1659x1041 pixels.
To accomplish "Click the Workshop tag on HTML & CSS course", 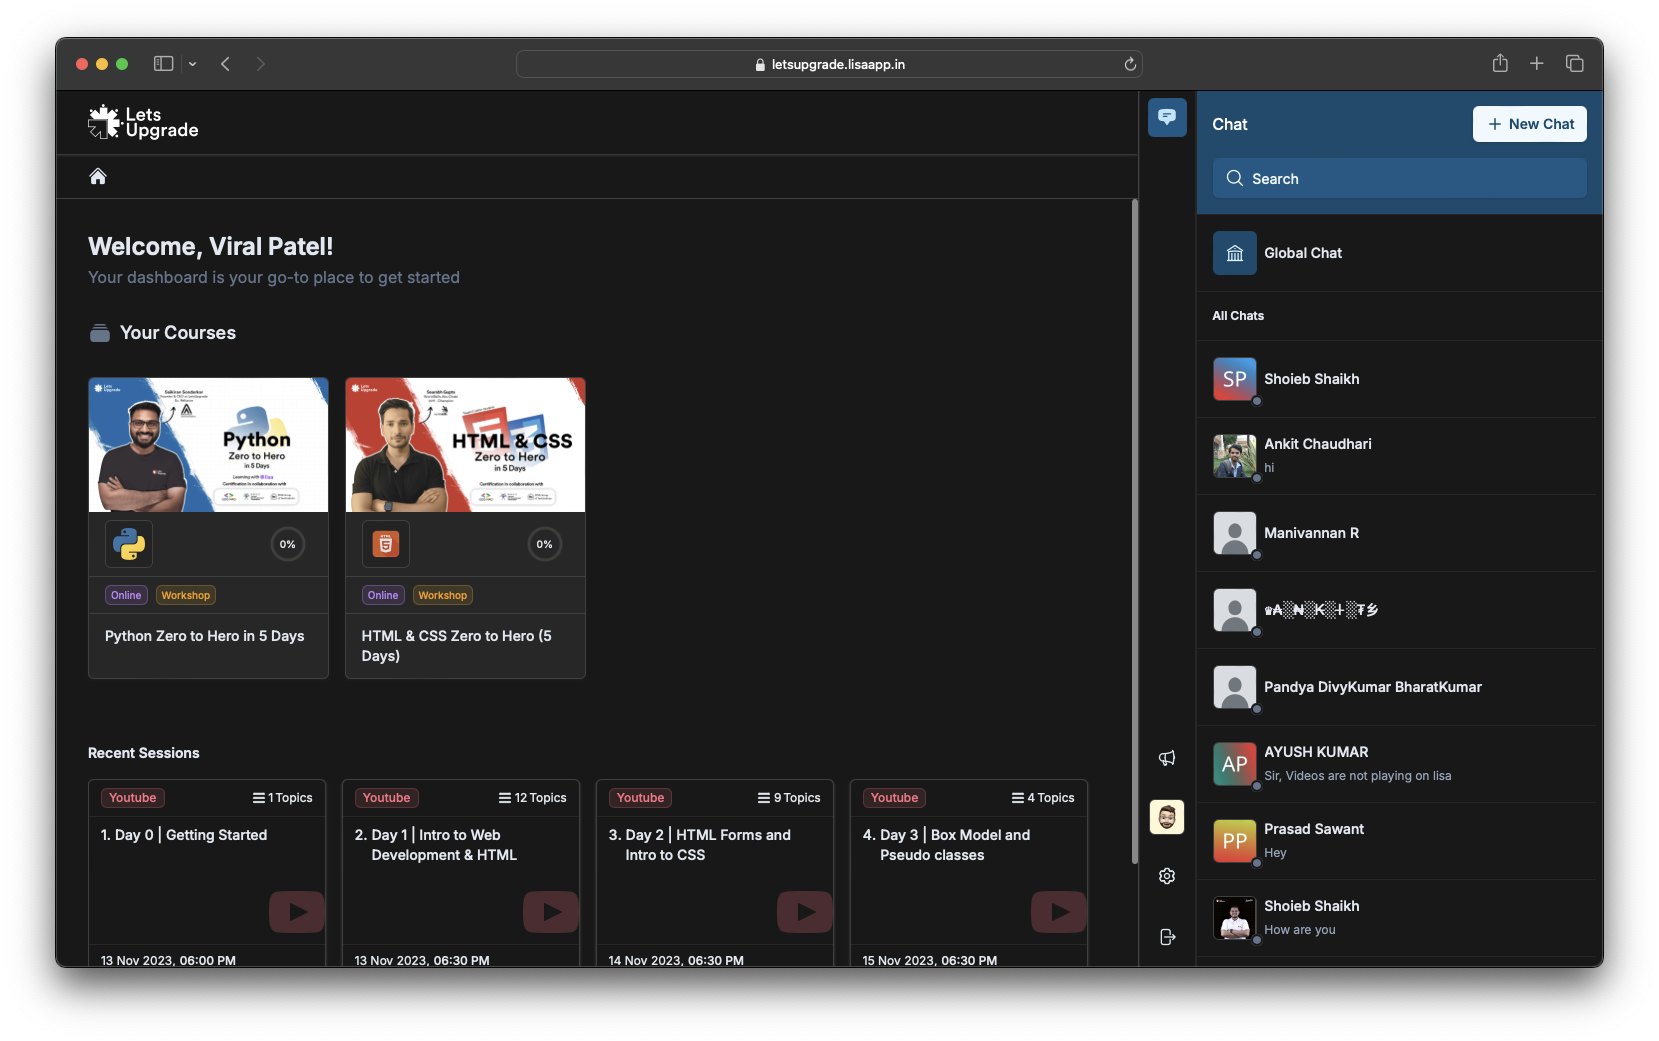I will [x=443, y=595].
